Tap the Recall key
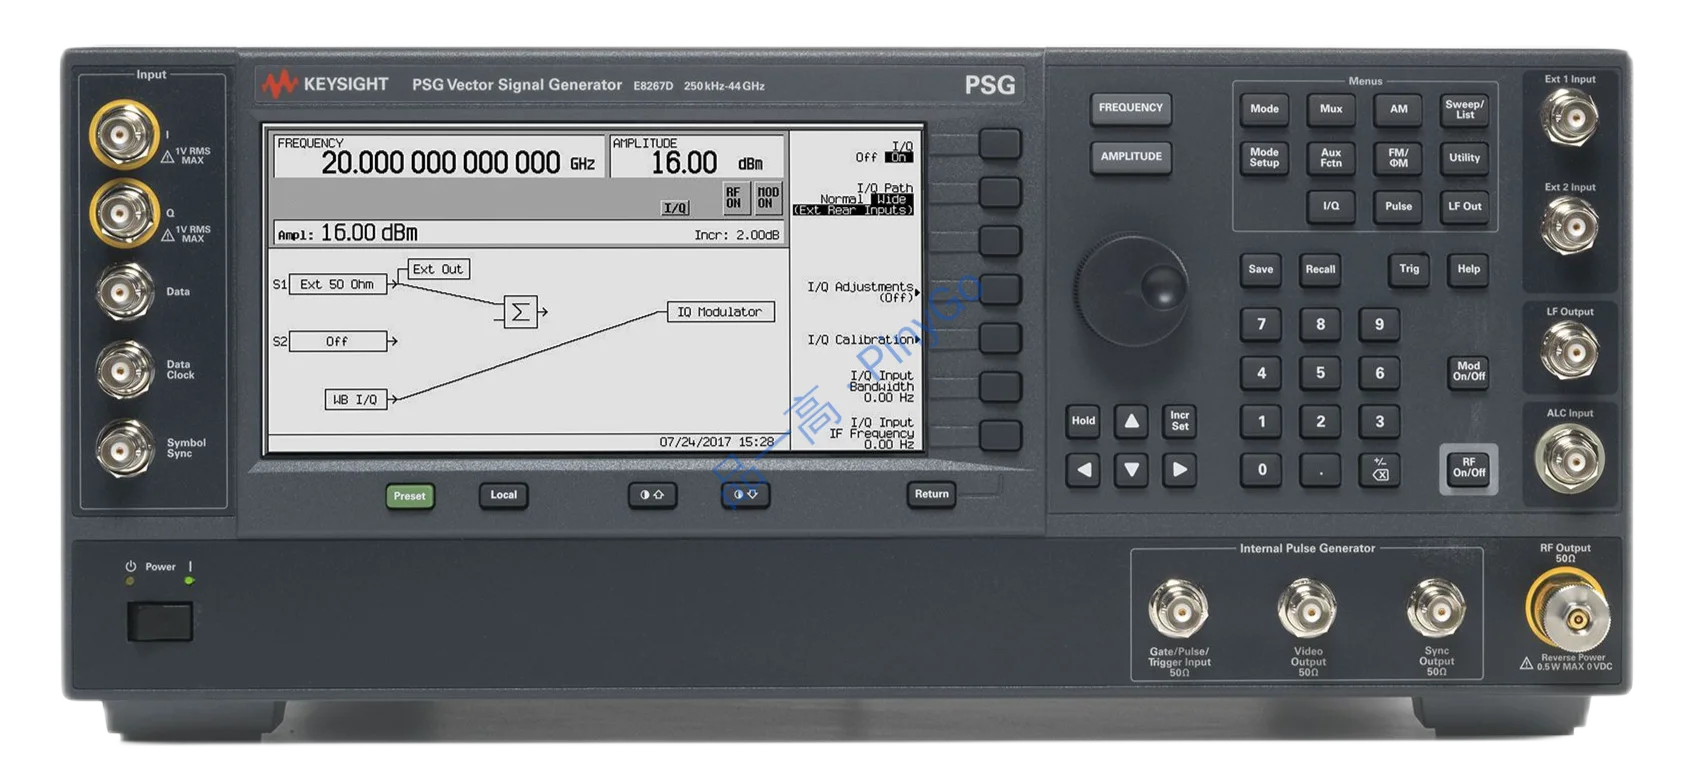 coord(1320,270)
